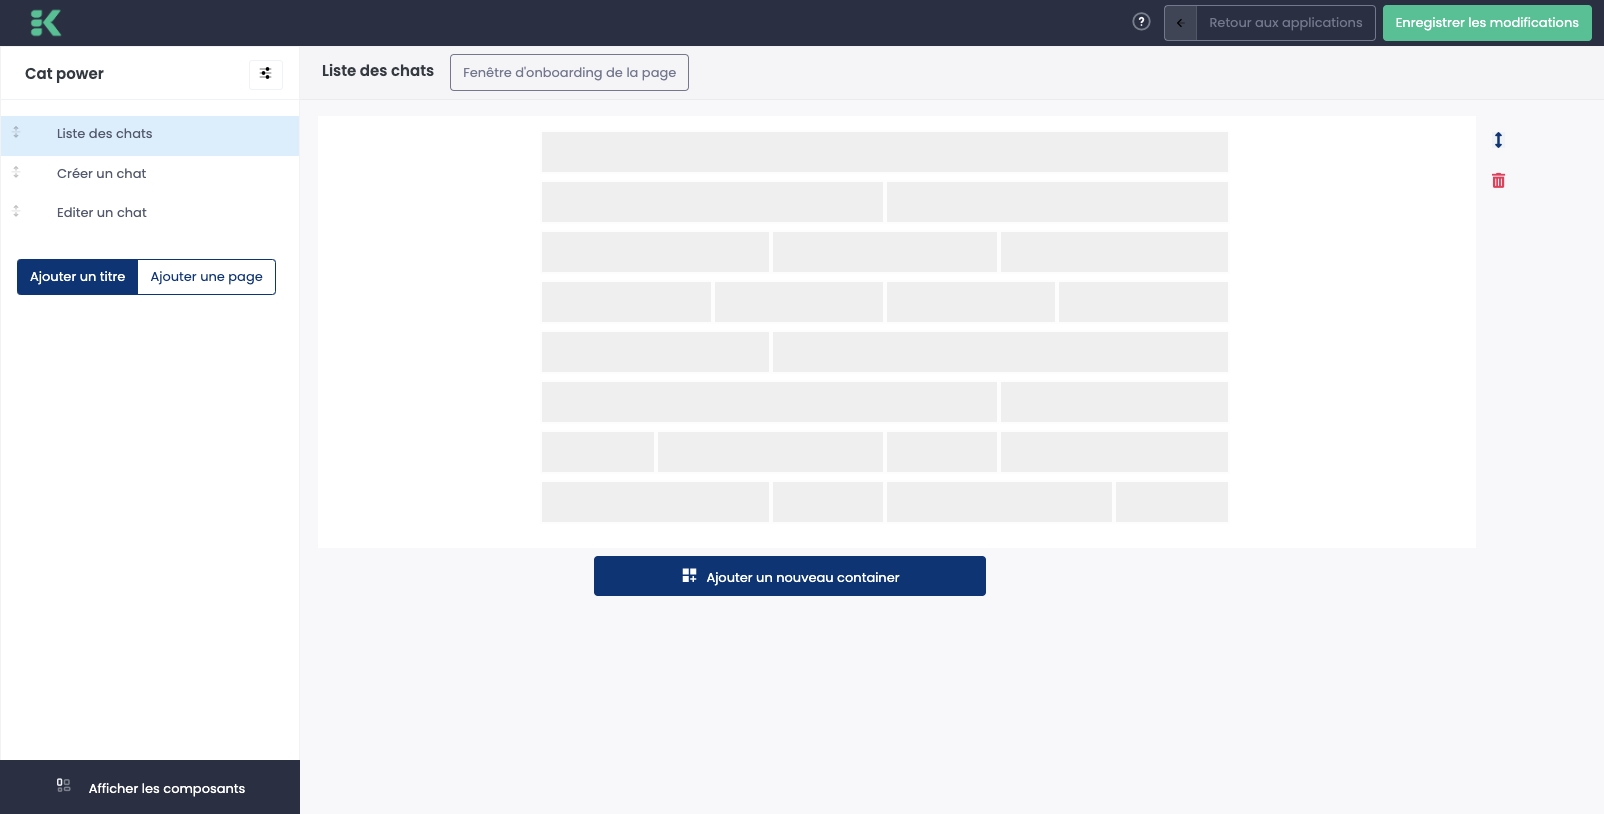The width and height of the screenshot is (1604, 814).
Task: Select the Liste des chats page
Action: (105, 134)
